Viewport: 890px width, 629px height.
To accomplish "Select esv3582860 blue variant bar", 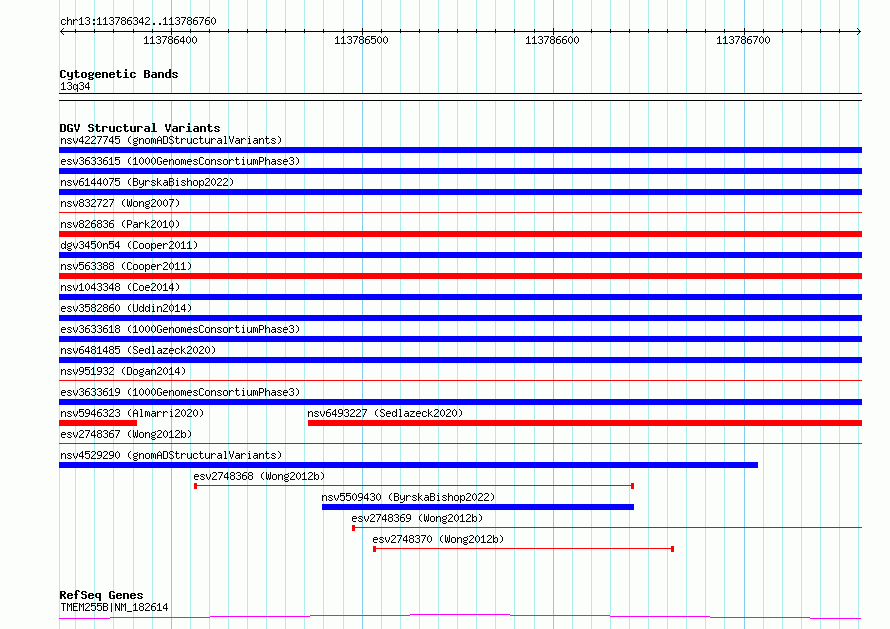I will click(460, 318).
